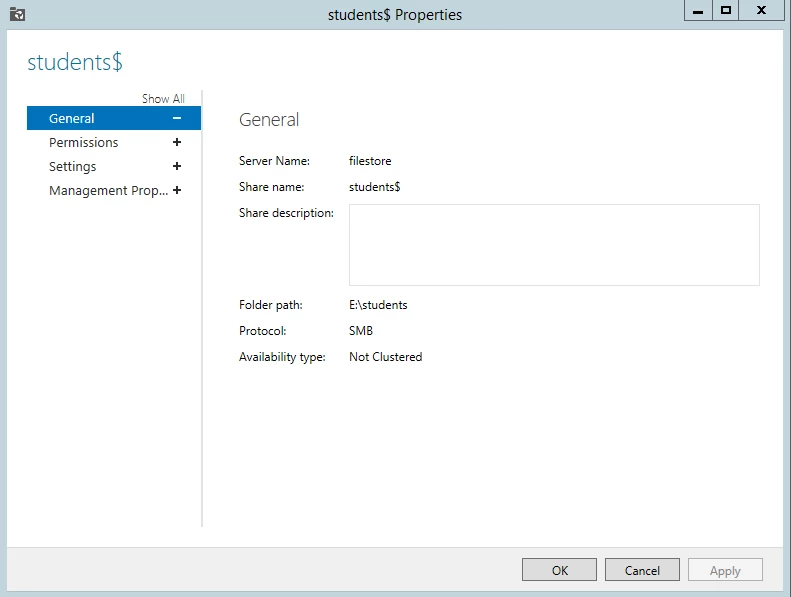Click the Share name: label
The image size is (791, 597).
tap(271, 187)
